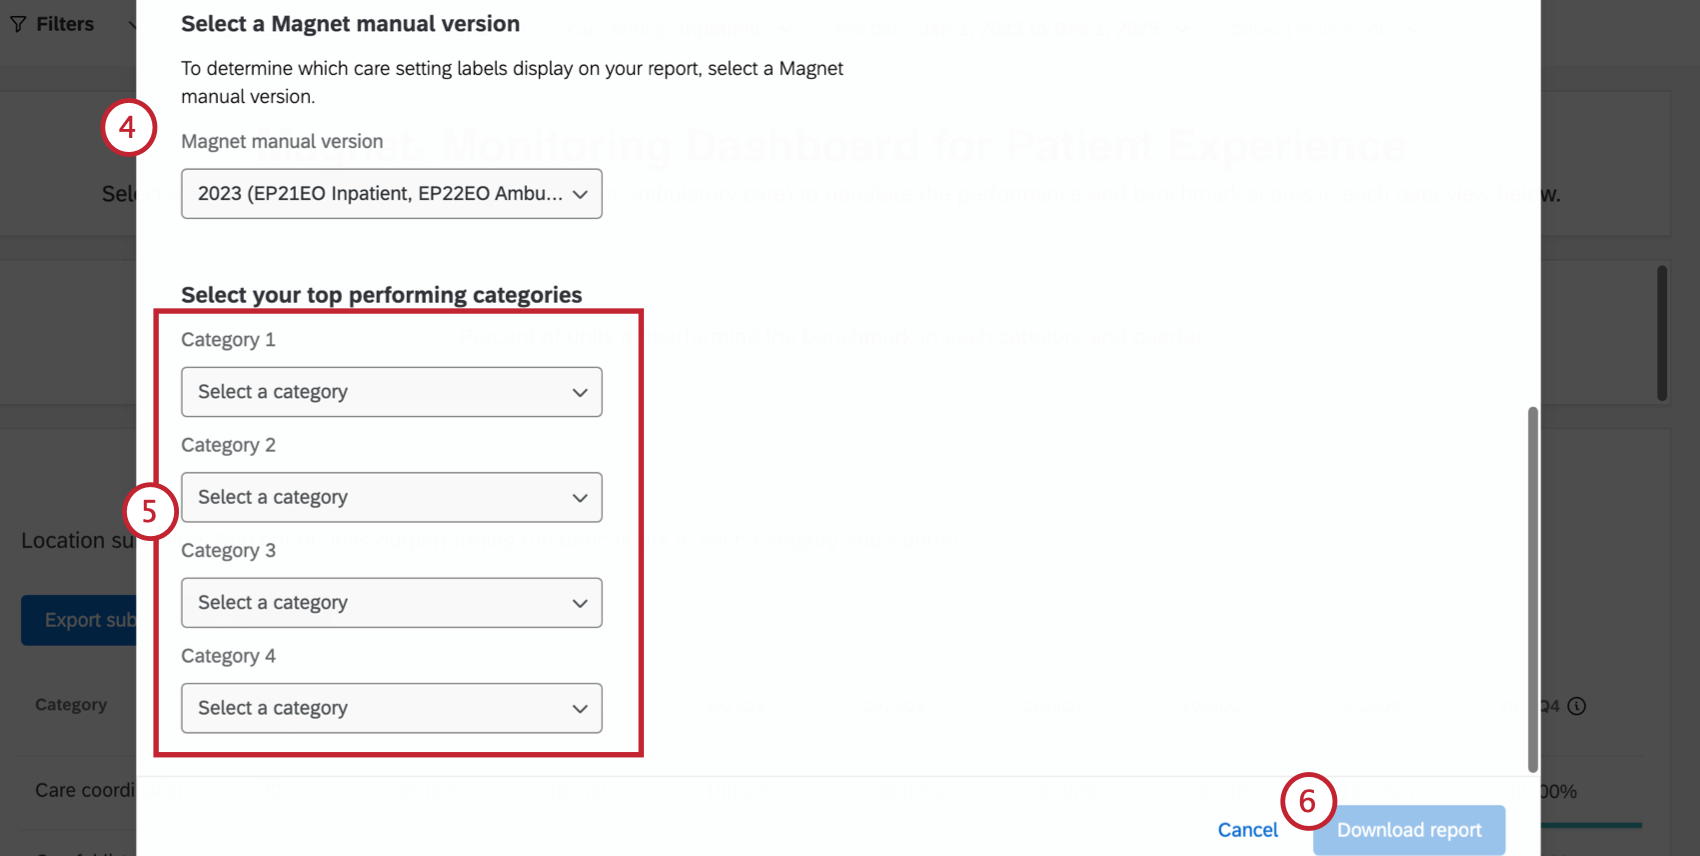Expand the chevron next to Filters
The height and width of the screenshot is (856, 1700).
click(135, 23)
